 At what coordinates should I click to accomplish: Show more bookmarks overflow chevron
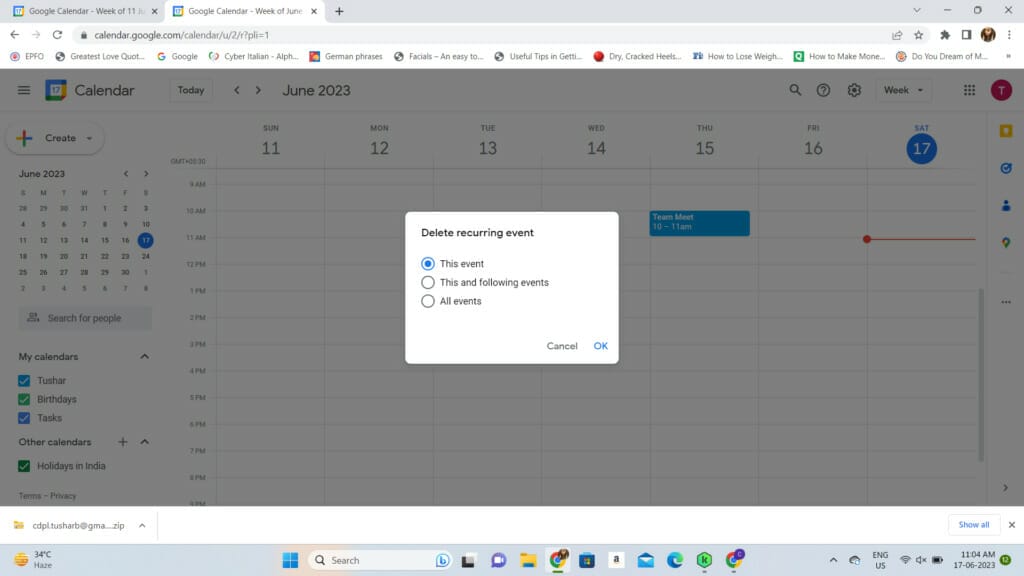click(x=1008, y=56)
